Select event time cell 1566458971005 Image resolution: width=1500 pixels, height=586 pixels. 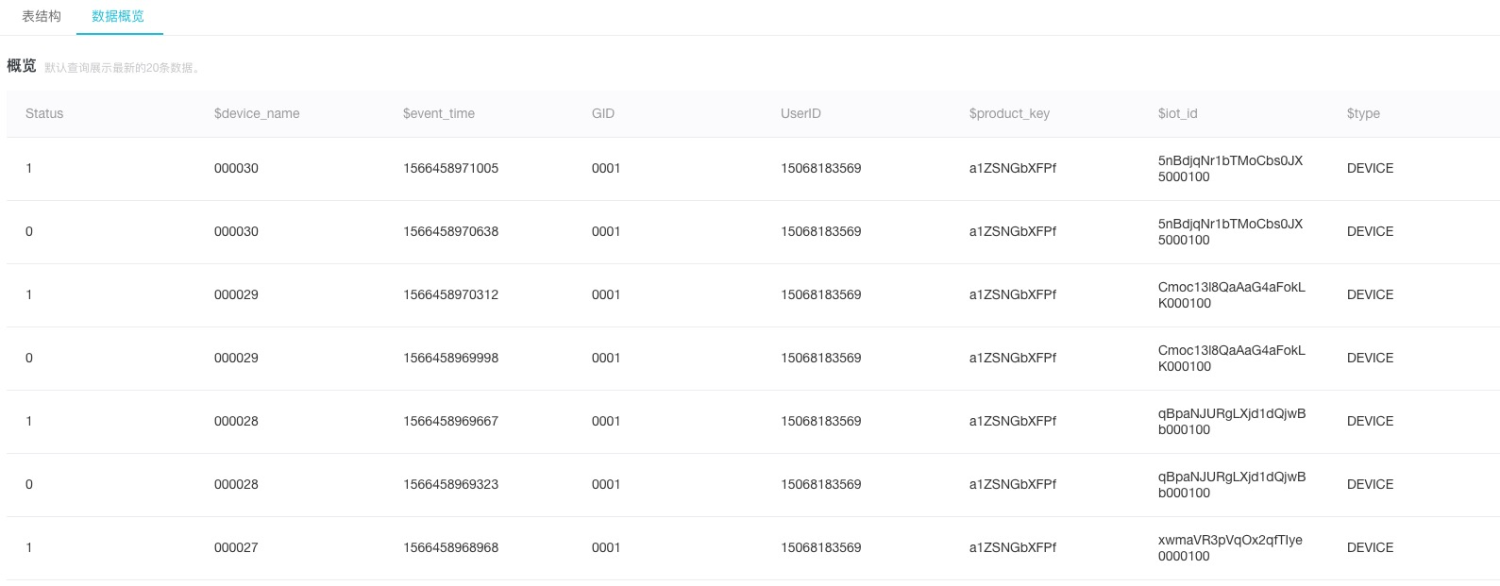tap(451, 169)
